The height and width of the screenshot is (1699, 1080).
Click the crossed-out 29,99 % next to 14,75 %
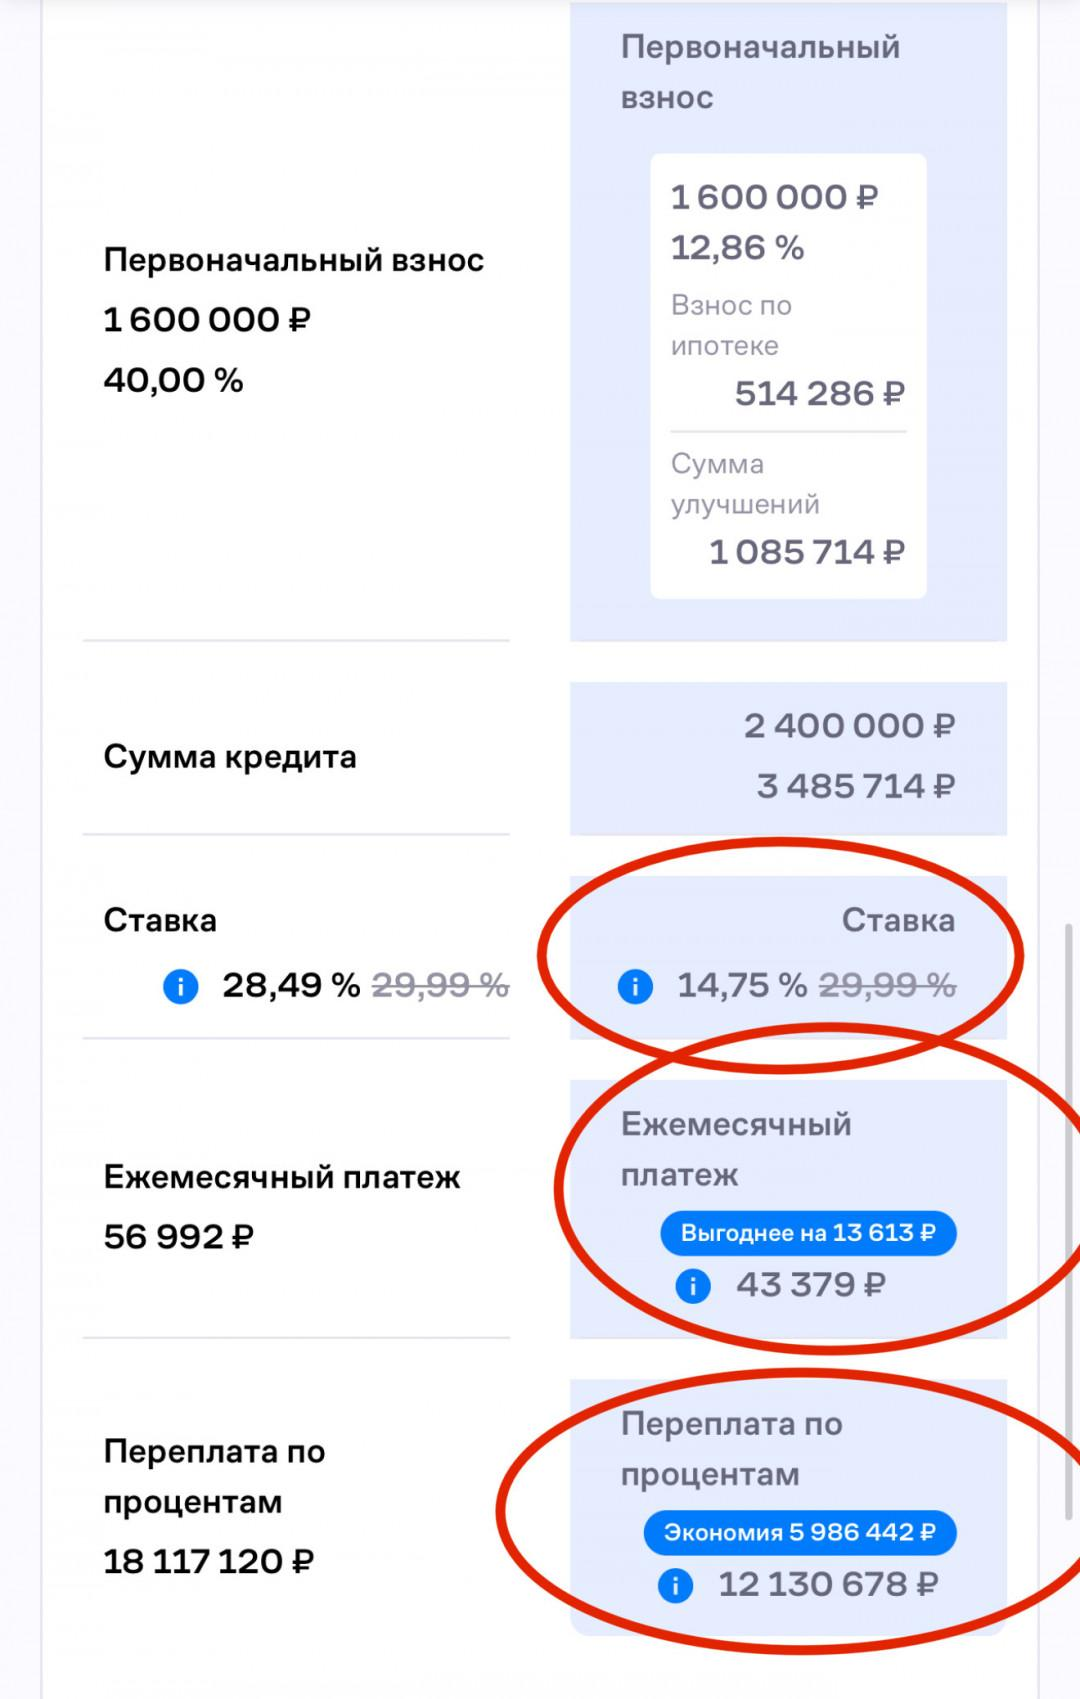click(887, 986)
